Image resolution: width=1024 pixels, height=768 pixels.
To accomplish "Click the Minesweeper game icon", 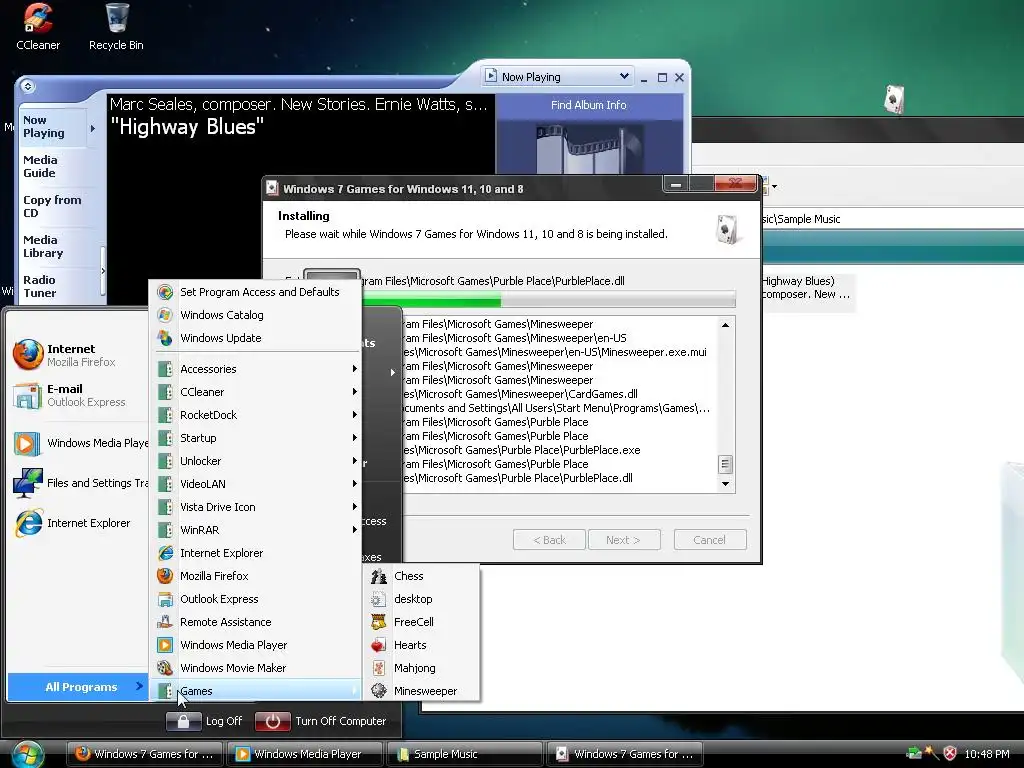I will (379, 691).
